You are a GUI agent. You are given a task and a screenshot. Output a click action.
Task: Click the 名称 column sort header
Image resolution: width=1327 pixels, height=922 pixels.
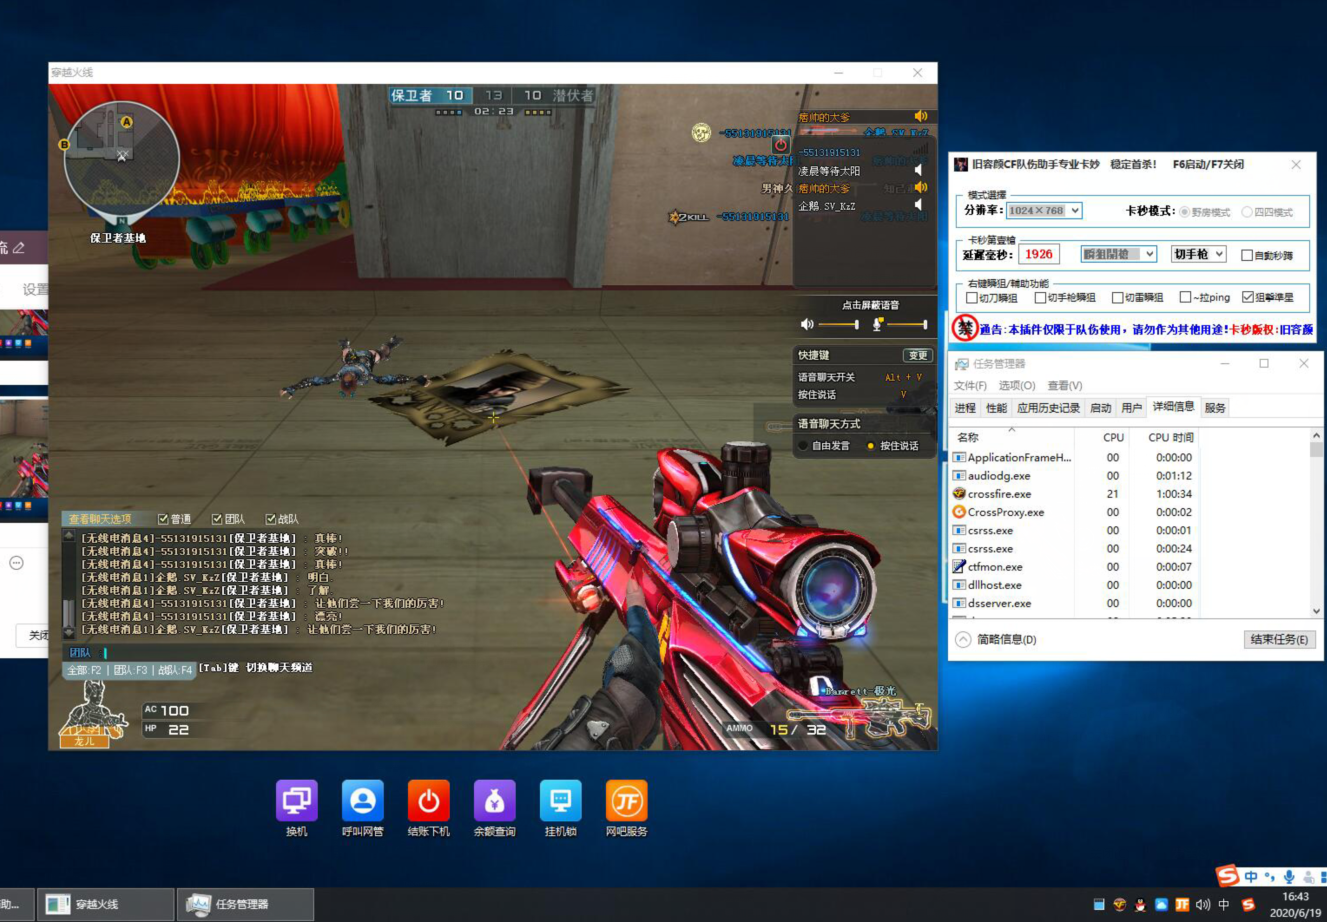[x=1011, y=437]
